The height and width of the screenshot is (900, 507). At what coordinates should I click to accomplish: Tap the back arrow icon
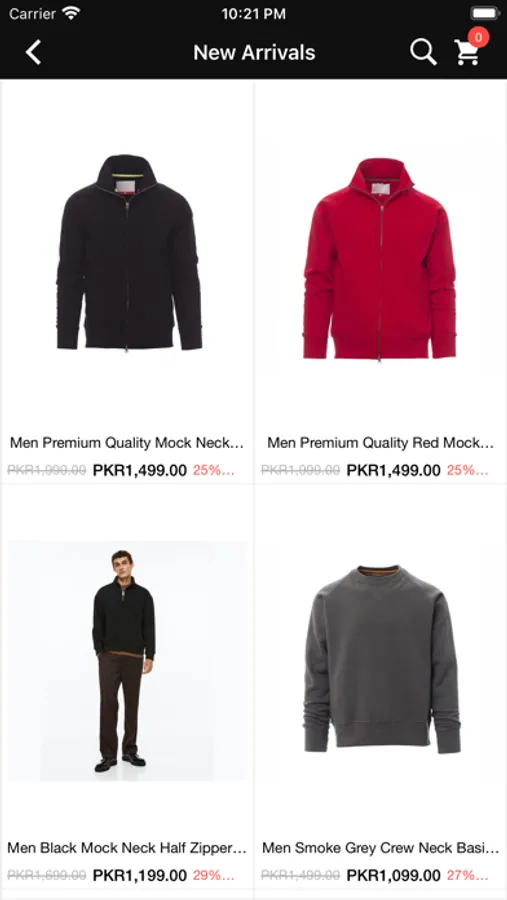pyautogui.click(x=33, y=52)
